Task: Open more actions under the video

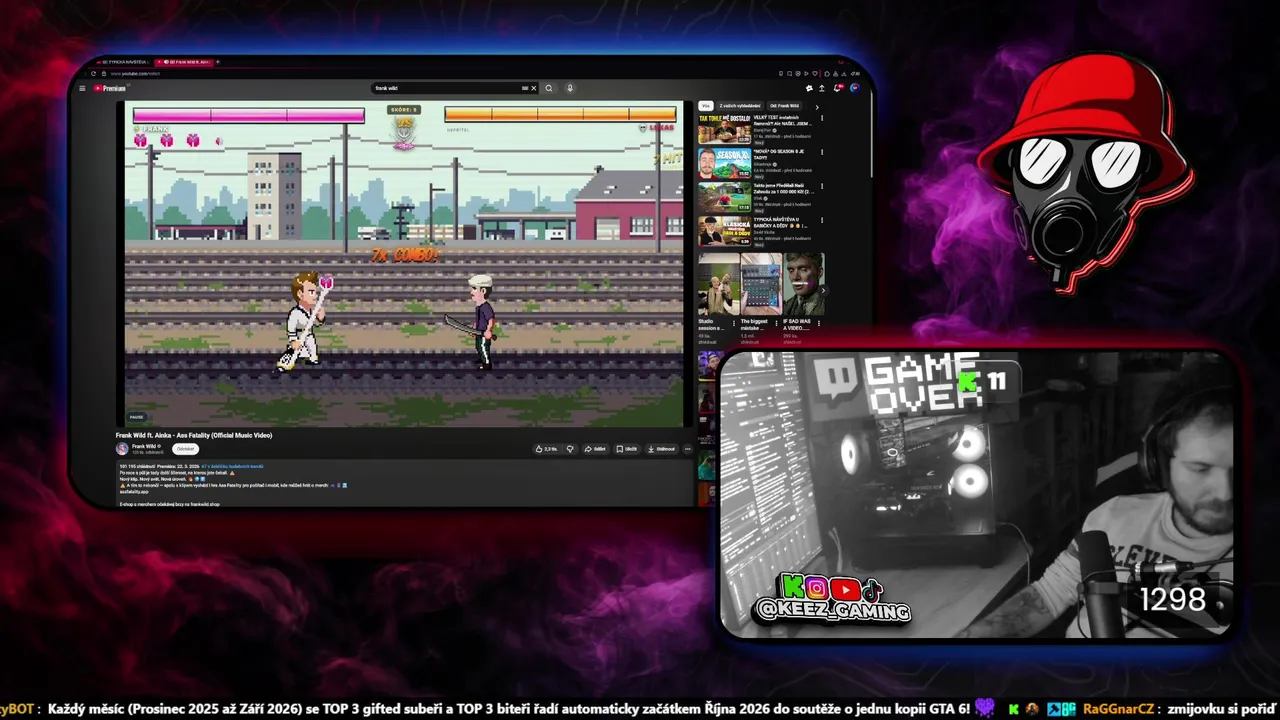Action: tap(687, 449)
